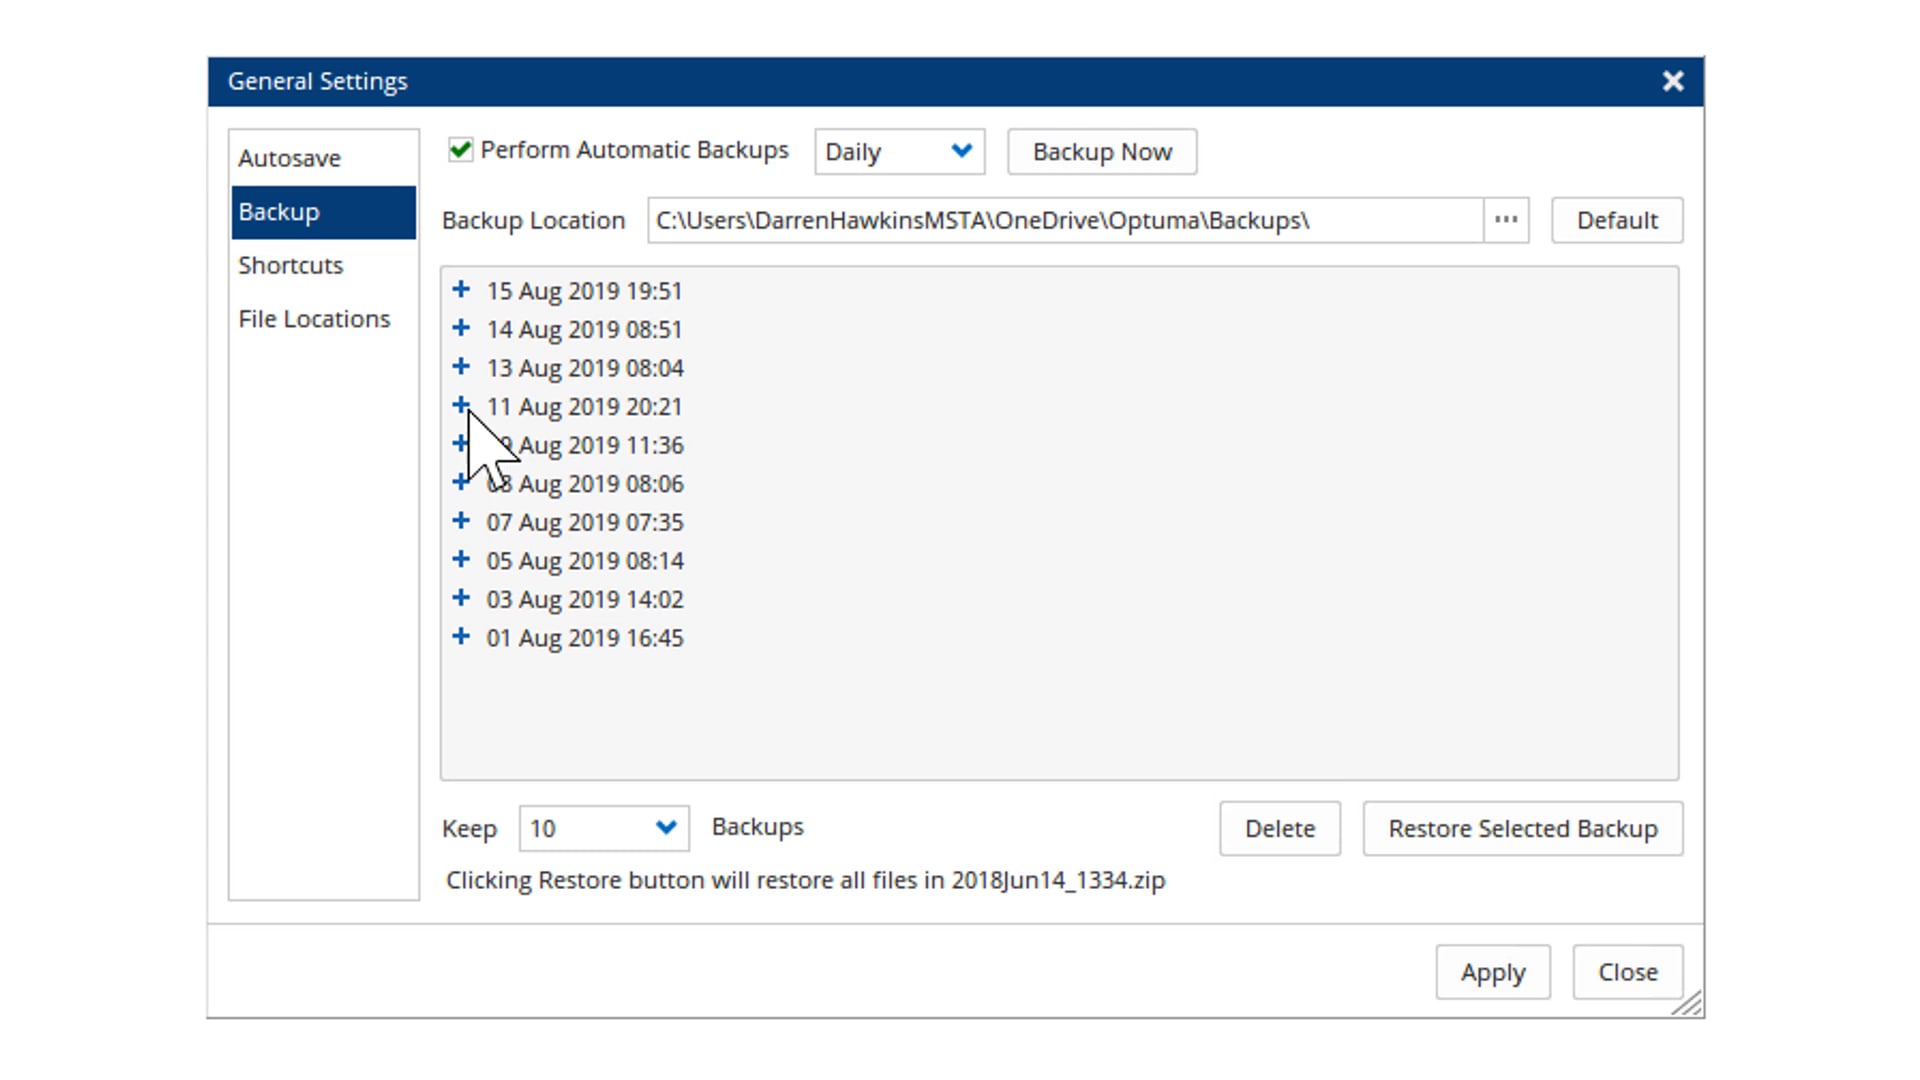Screen dimensions: 1920x1080
Task: Click the Backup Now button
Action: click(1102, 152)
